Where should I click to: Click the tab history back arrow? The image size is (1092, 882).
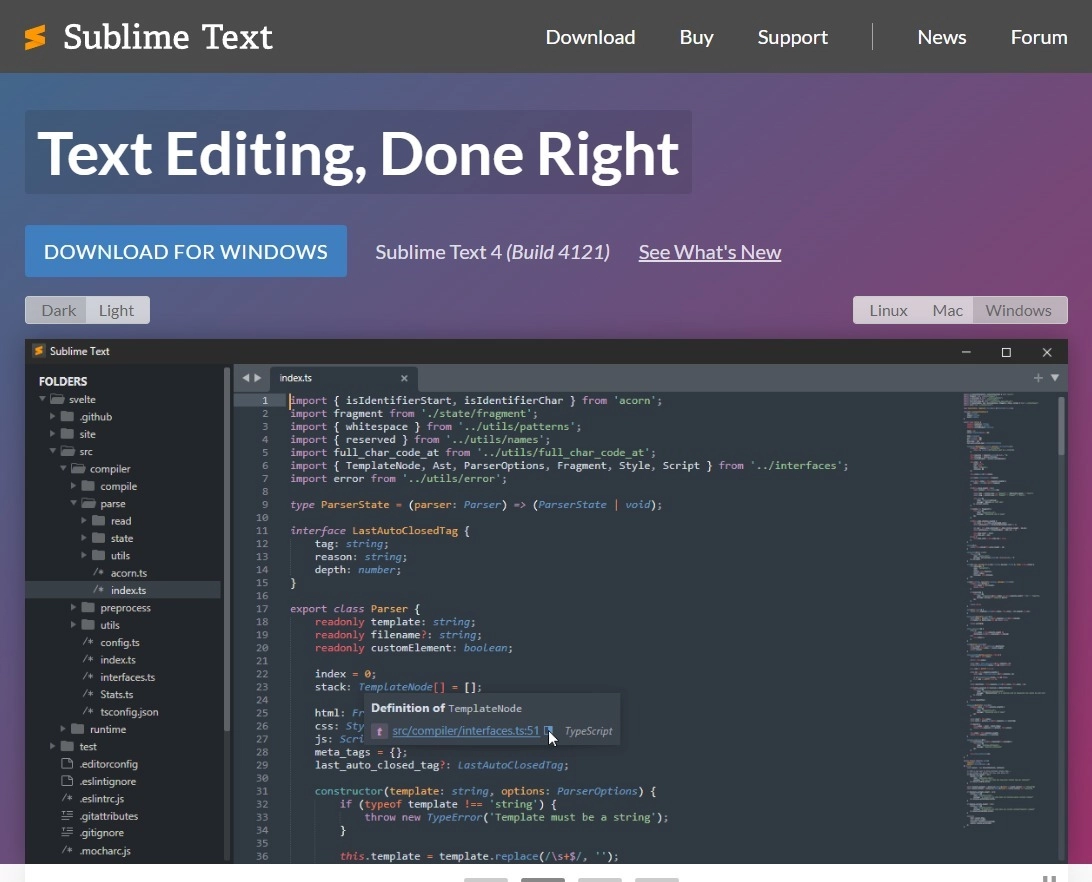coord(246,378)
